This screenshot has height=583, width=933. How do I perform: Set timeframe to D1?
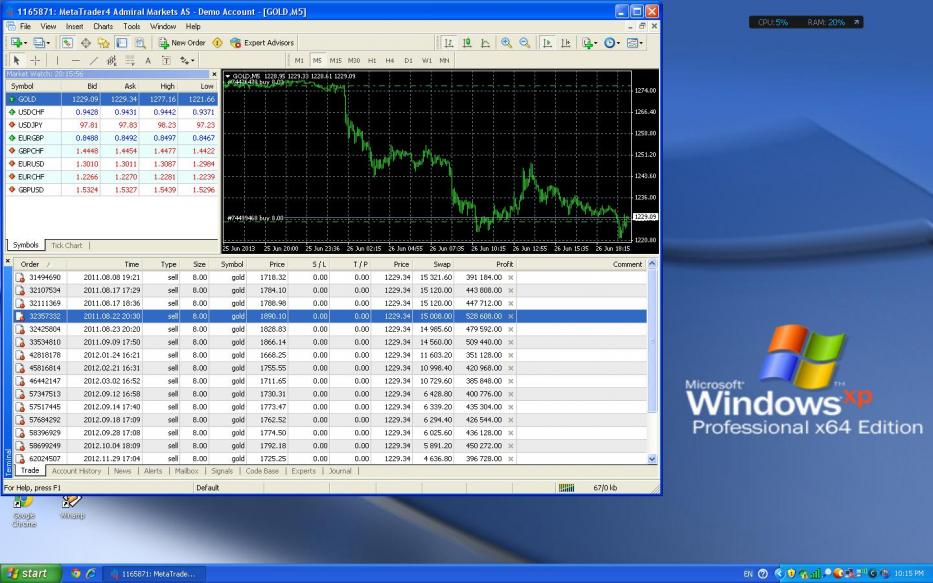coord(408,61)
